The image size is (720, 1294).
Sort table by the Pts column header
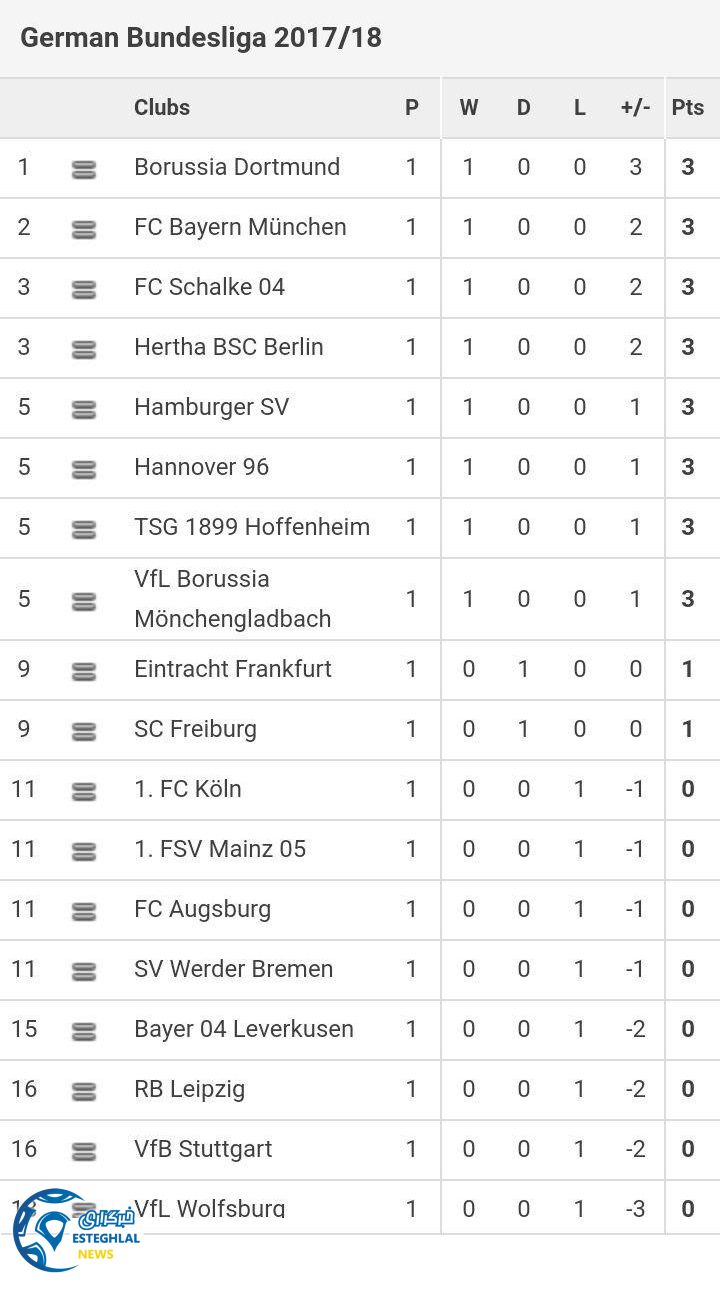click(x=687, y=108)
